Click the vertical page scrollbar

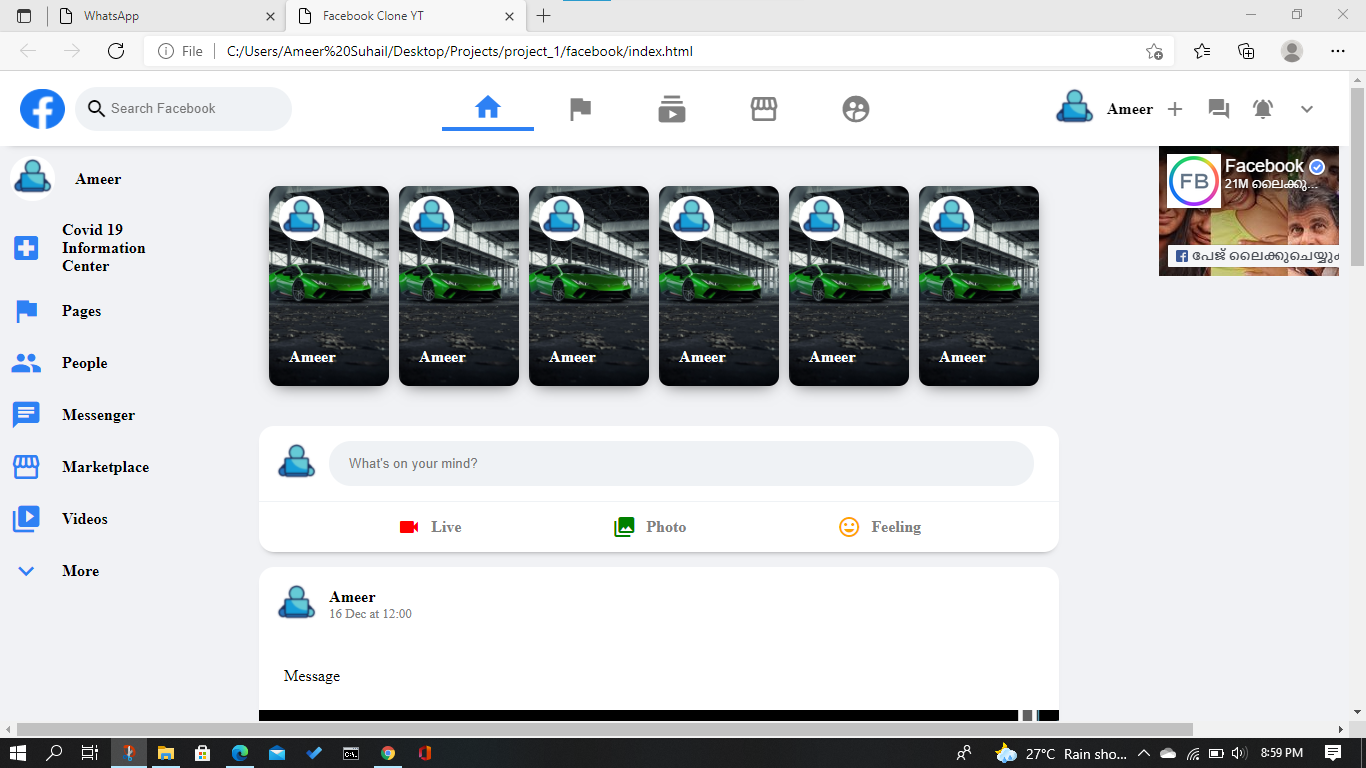pos(1357,176)
